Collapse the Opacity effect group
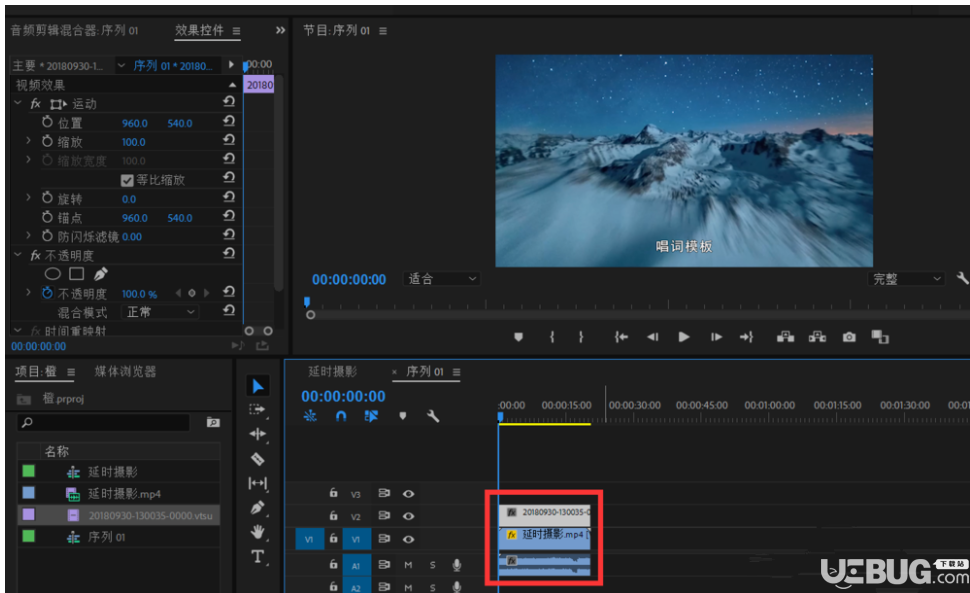The image size is (970, 593). (18, 254)
